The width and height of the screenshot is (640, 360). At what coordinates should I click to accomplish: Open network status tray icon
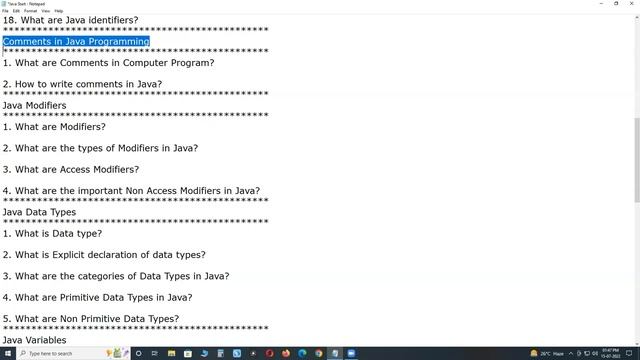pos(587,353)
